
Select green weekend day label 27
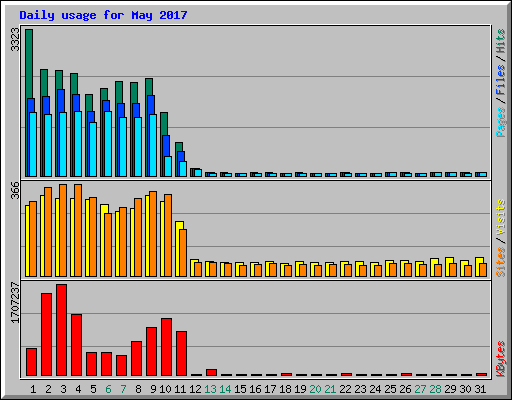click(x=420, y=389)
